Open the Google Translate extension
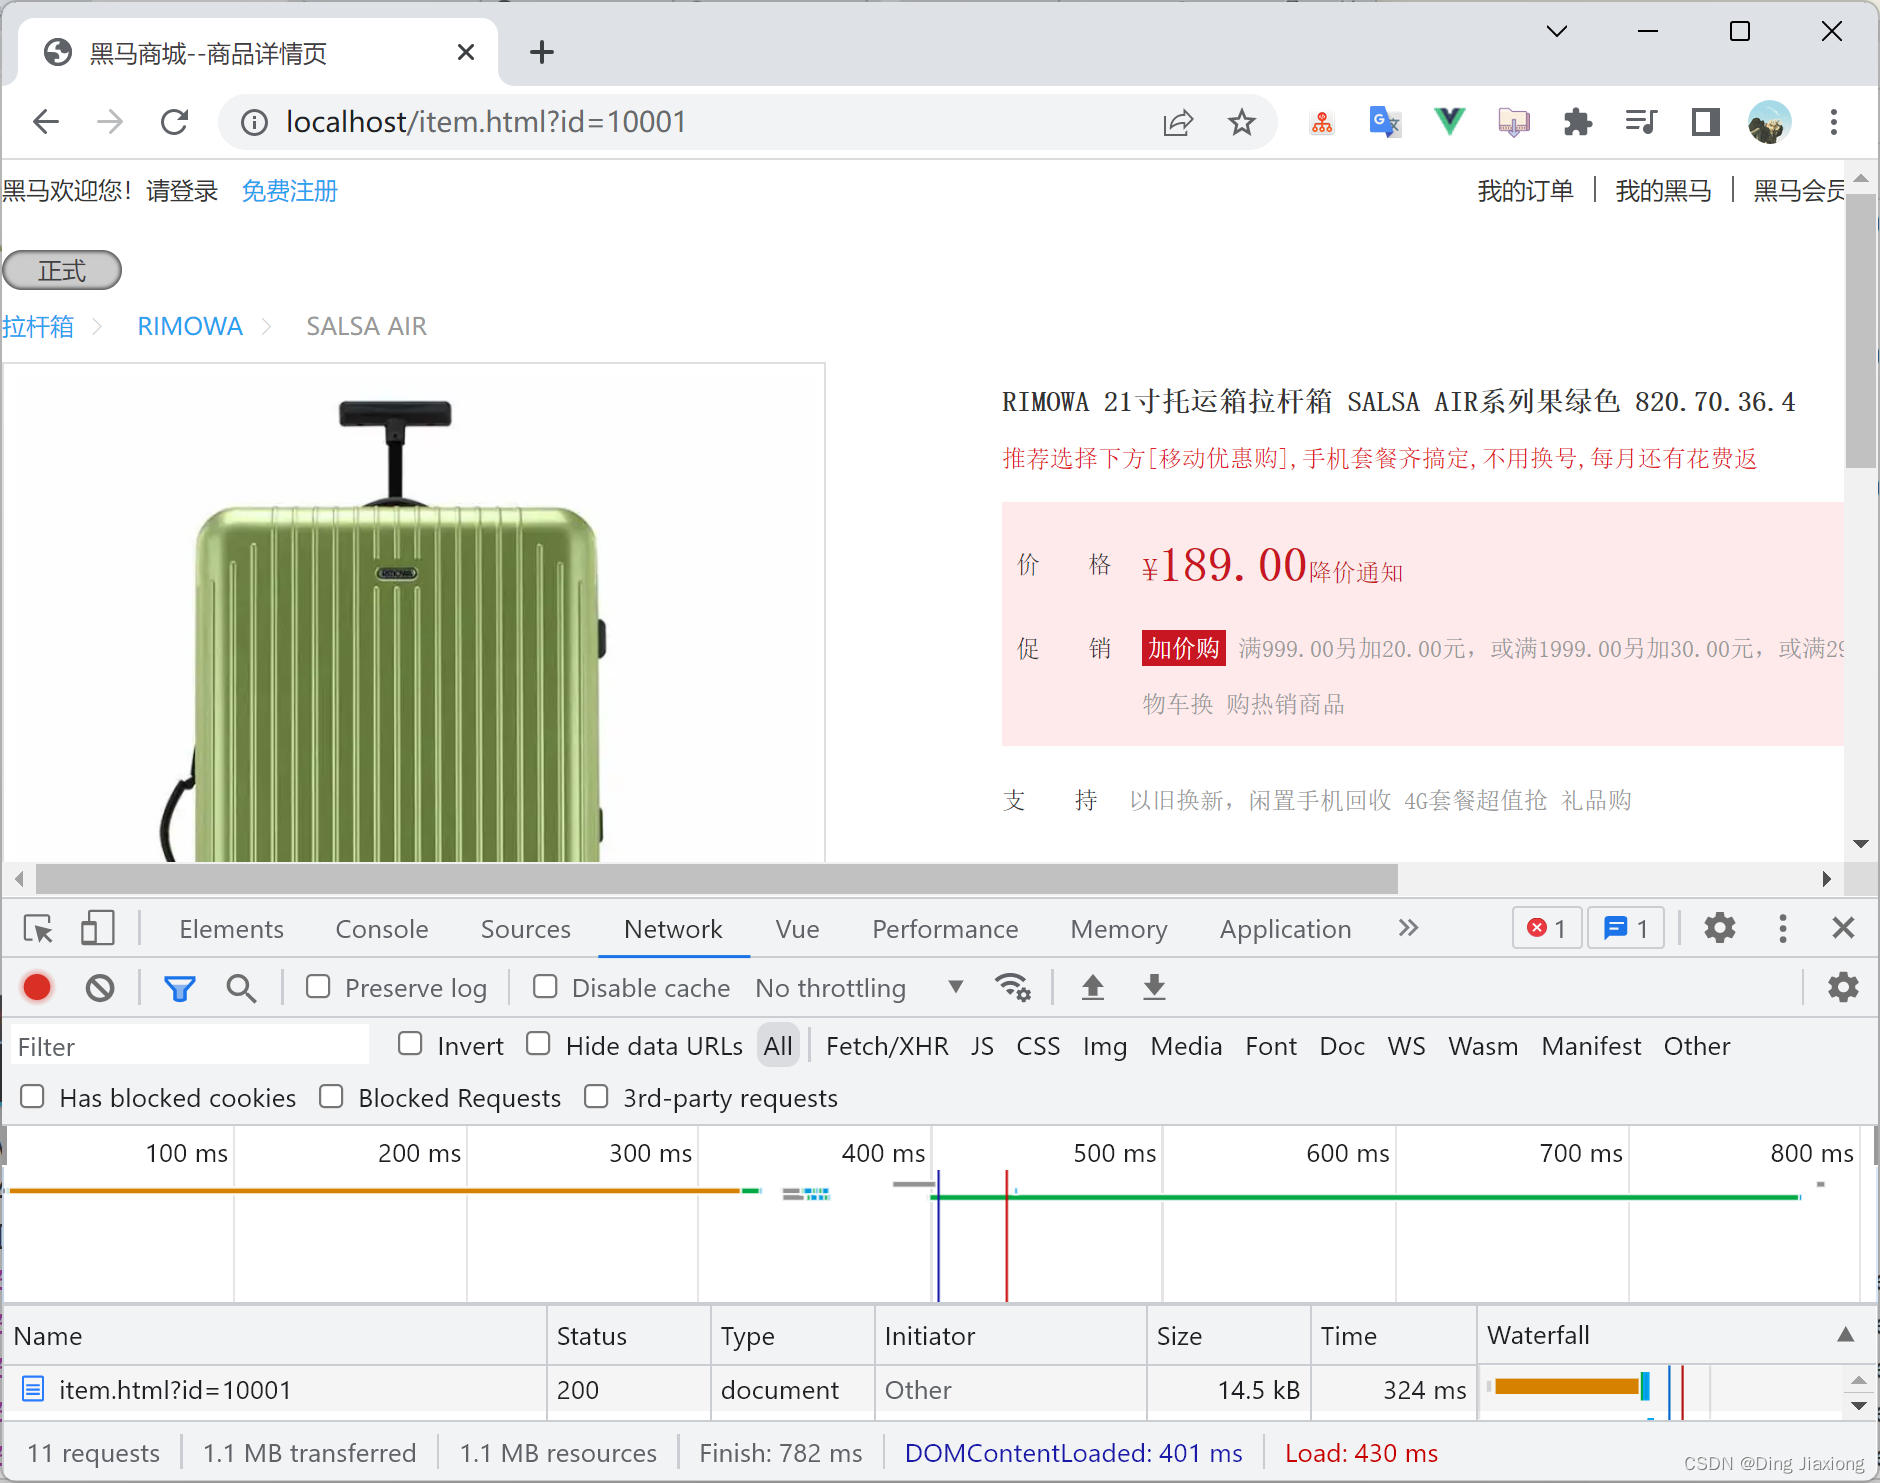1880x1483 pixels. [x=1385, y=122]
